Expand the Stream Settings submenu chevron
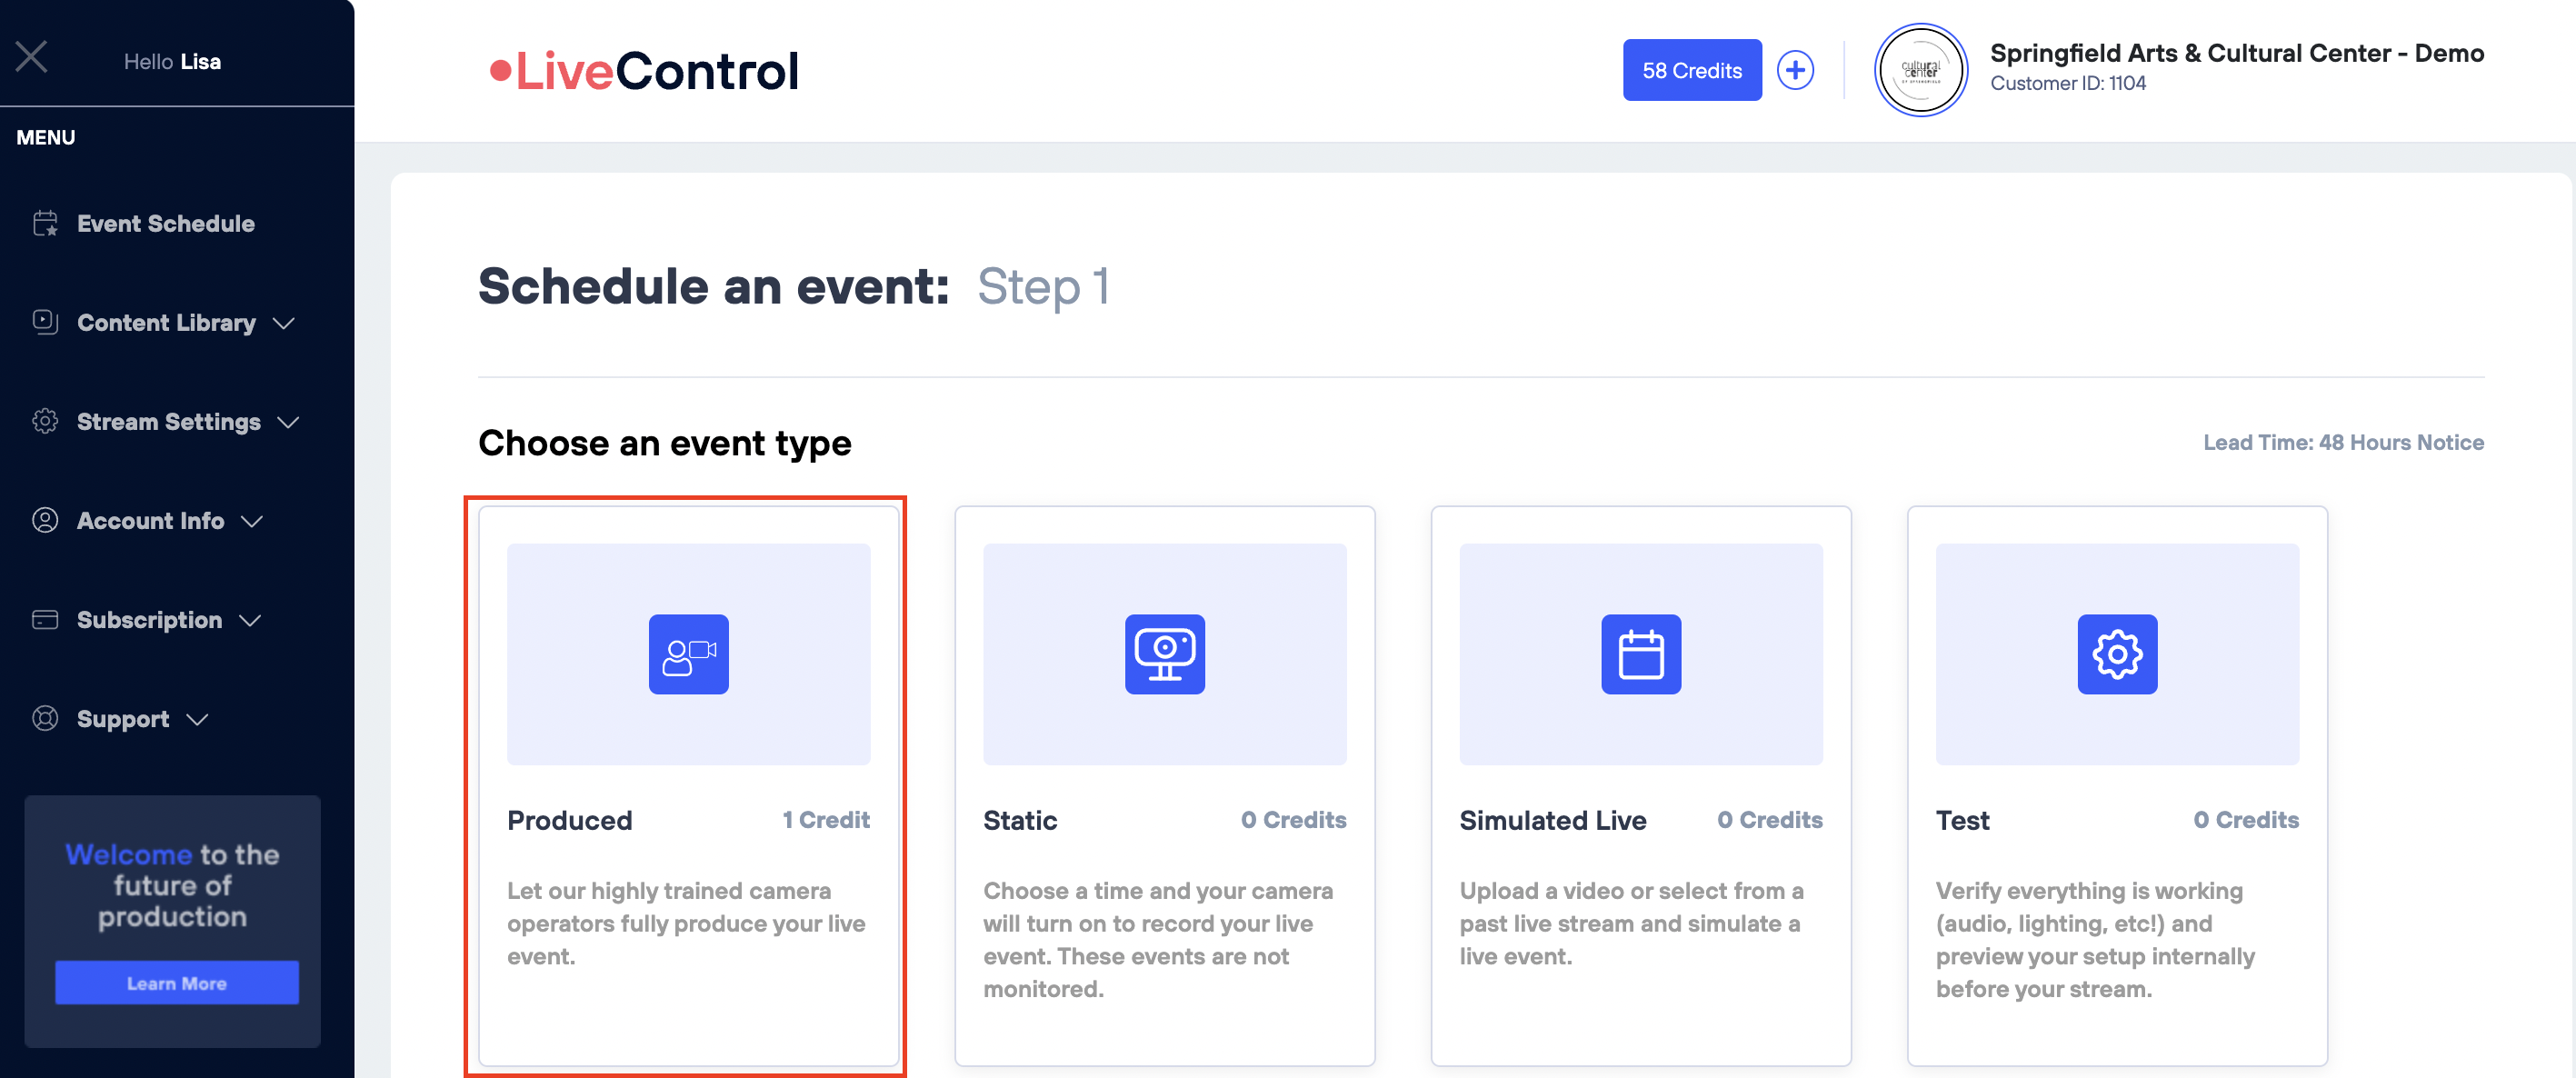Viewport: 2576px width, 1078px height. 288,422
